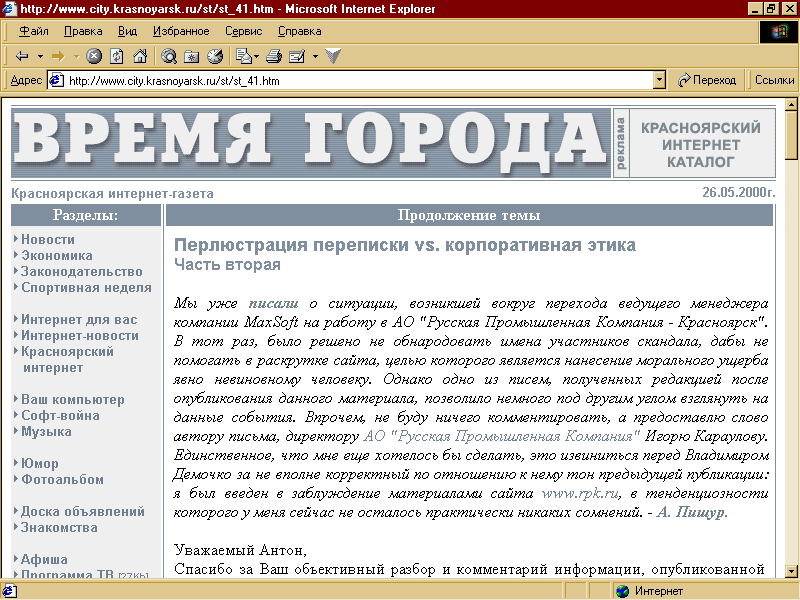Open the www.rpk.ru link
Image resolution: width=800 pixels, height=600 pixels.
[580, 493]
